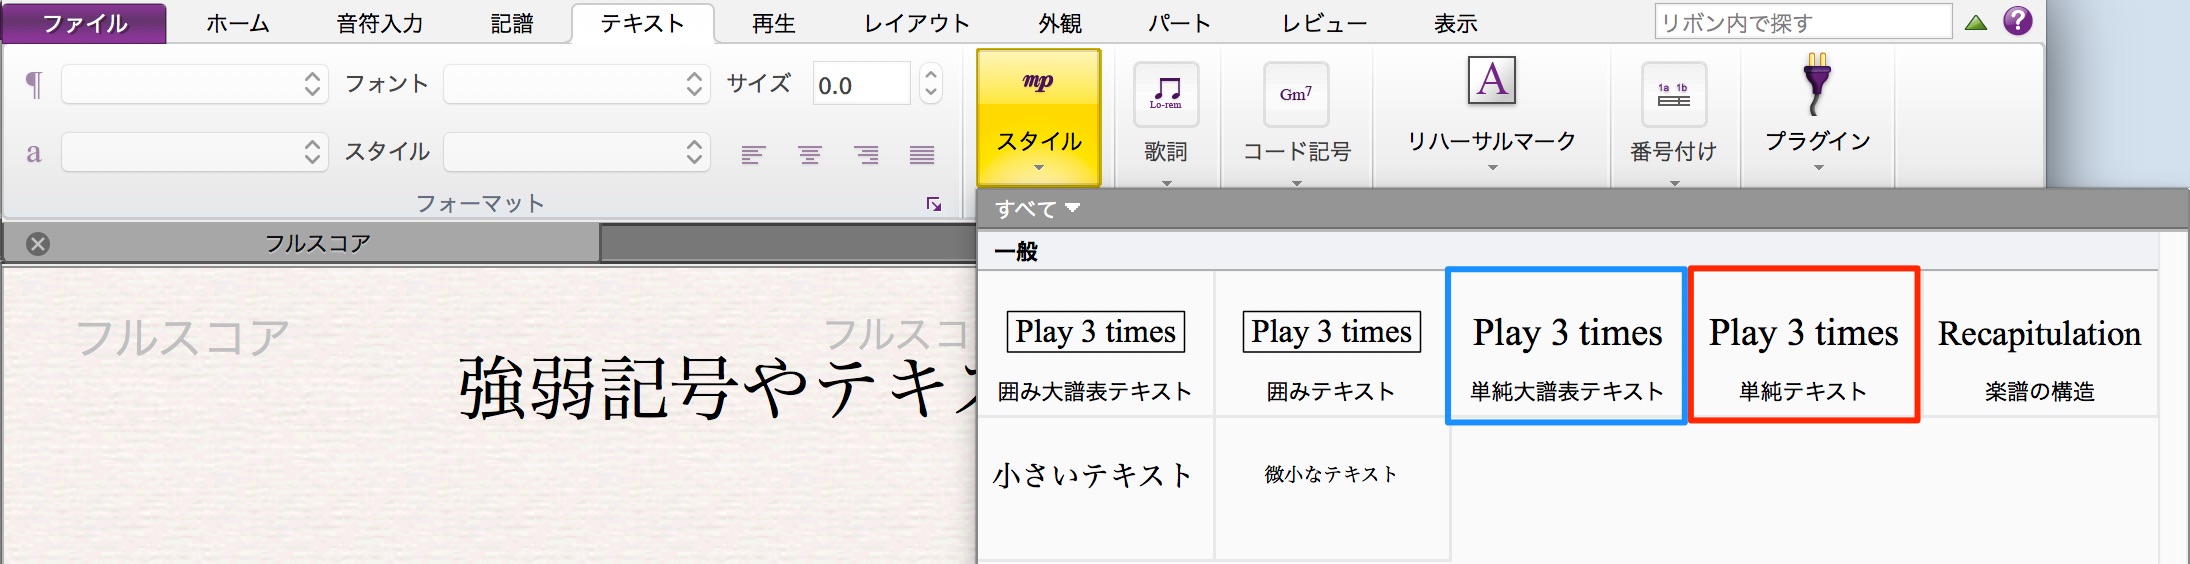Choose 単純テキスト style
This screenshot has height=564, width=2190.
1804,345
